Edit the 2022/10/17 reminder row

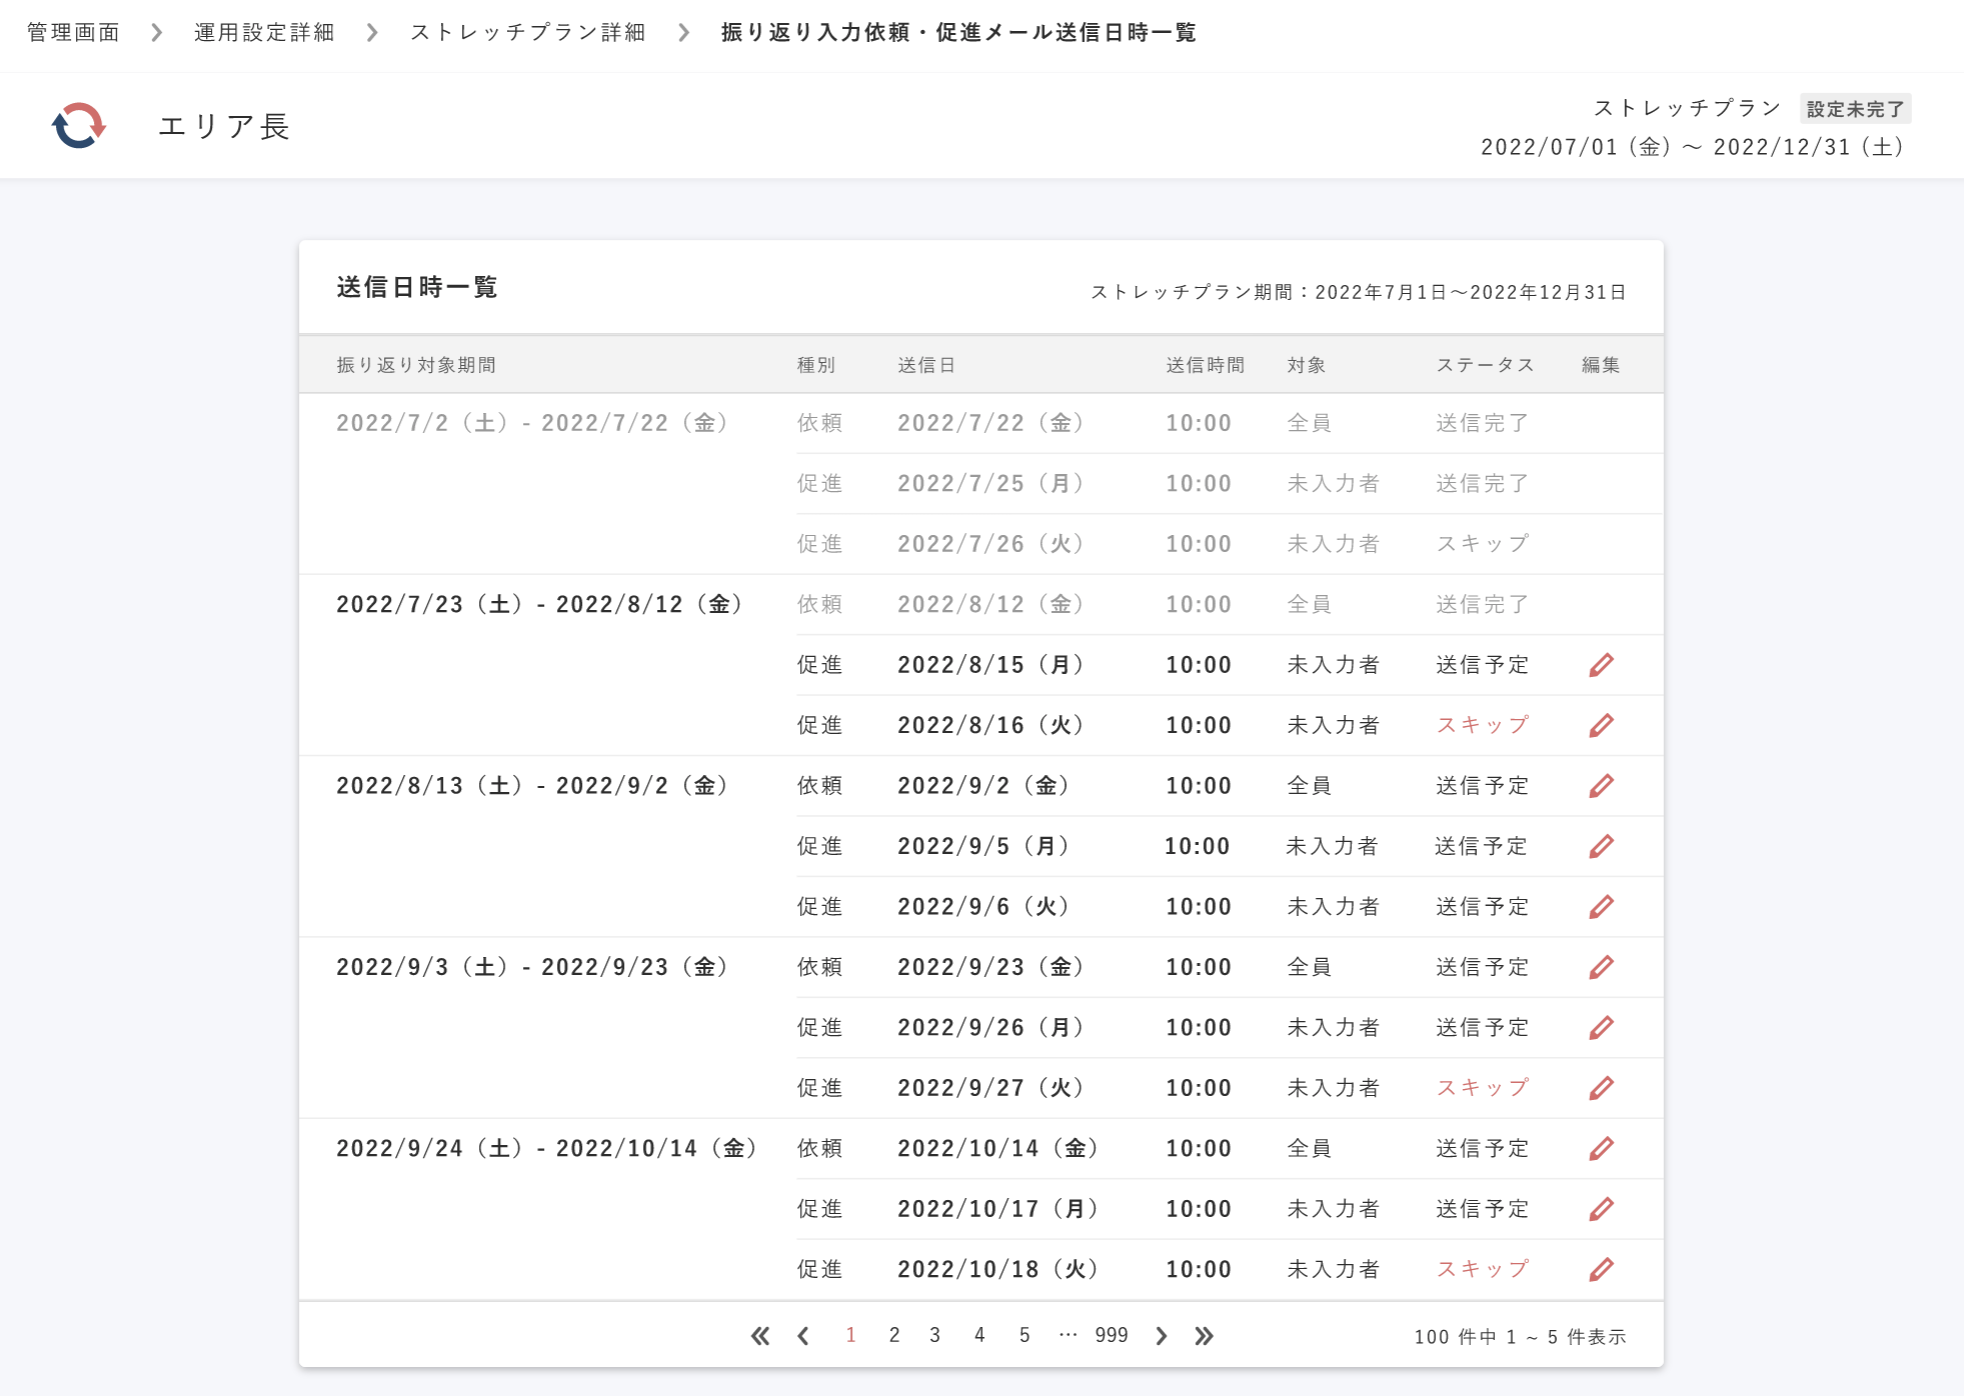(x=1601, y=1209)
